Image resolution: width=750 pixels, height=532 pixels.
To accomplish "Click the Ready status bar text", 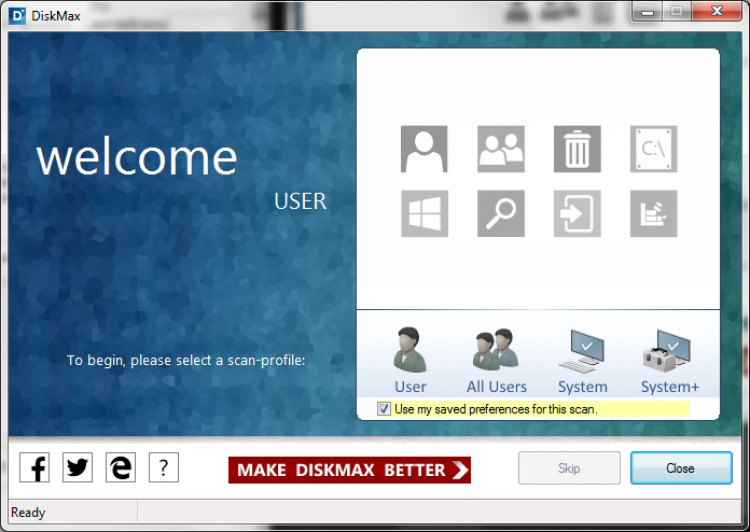I will coord(28,512).
